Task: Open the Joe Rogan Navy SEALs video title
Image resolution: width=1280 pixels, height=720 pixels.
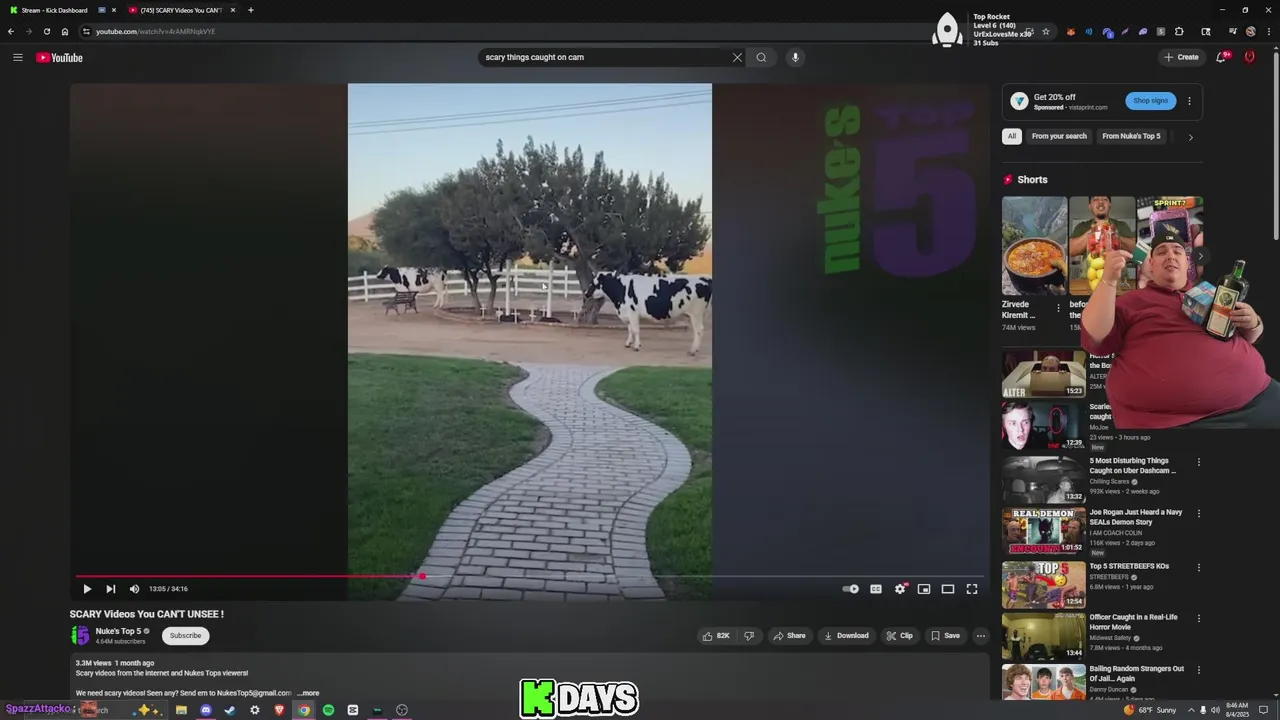Action: 1136,517
